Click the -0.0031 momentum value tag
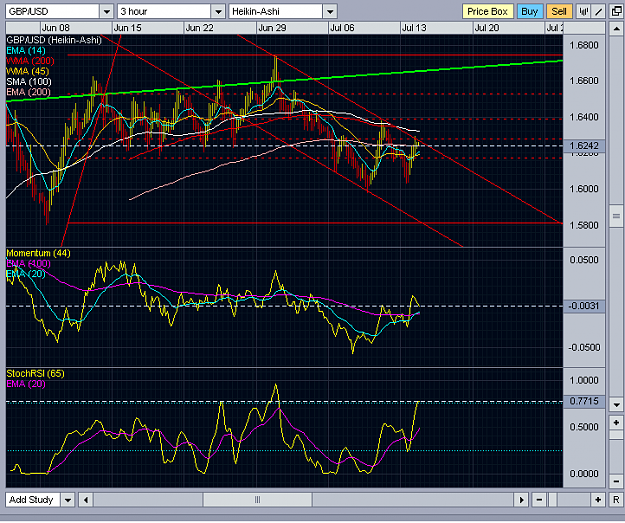The width and height of the screenshot is (625, 523). pos(584,306)
